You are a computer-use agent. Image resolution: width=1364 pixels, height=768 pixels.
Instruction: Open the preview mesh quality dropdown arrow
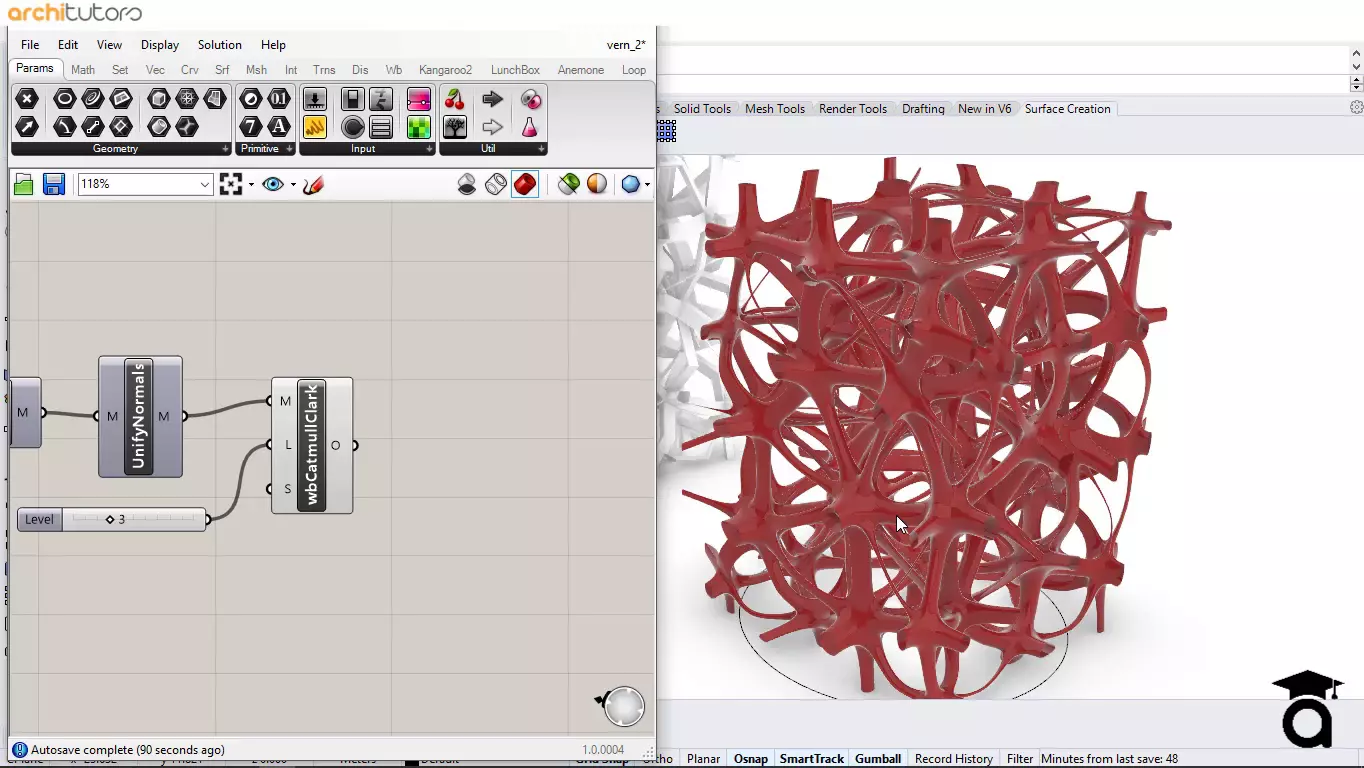[648, 184]
